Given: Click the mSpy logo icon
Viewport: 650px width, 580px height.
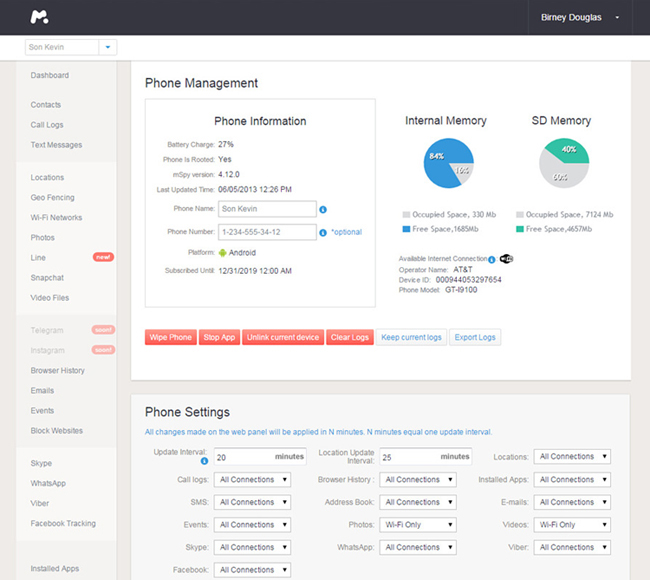Looking at the screenshot, I should point(40,17).
